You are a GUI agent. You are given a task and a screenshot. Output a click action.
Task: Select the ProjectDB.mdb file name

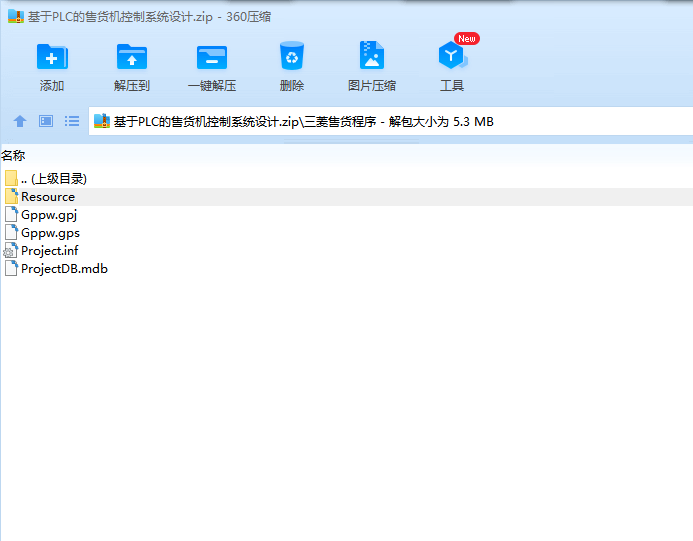65,269
